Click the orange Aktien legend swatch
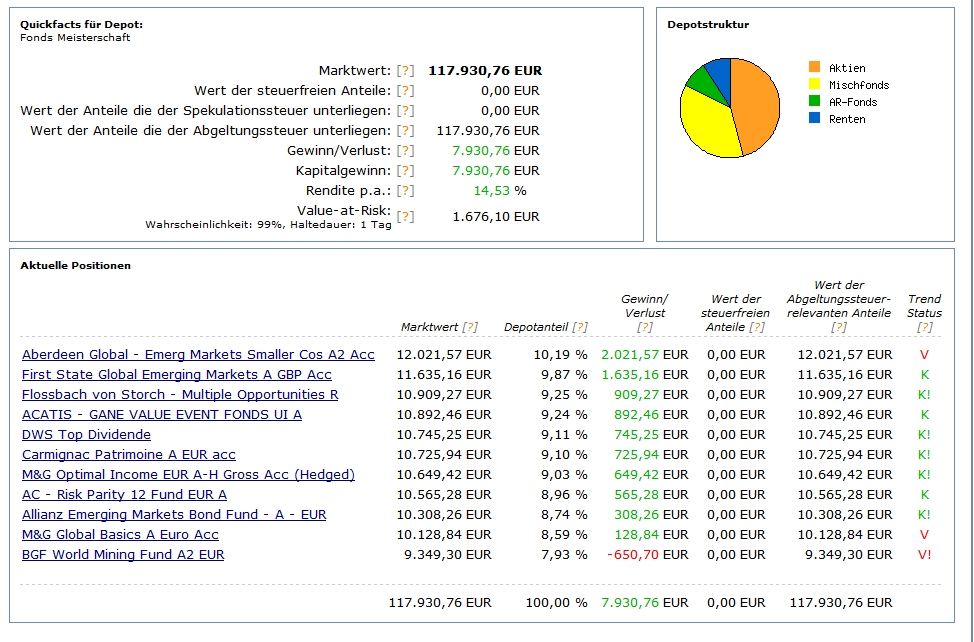The height and width of the screenshot is (642, 974). (814, 68)
